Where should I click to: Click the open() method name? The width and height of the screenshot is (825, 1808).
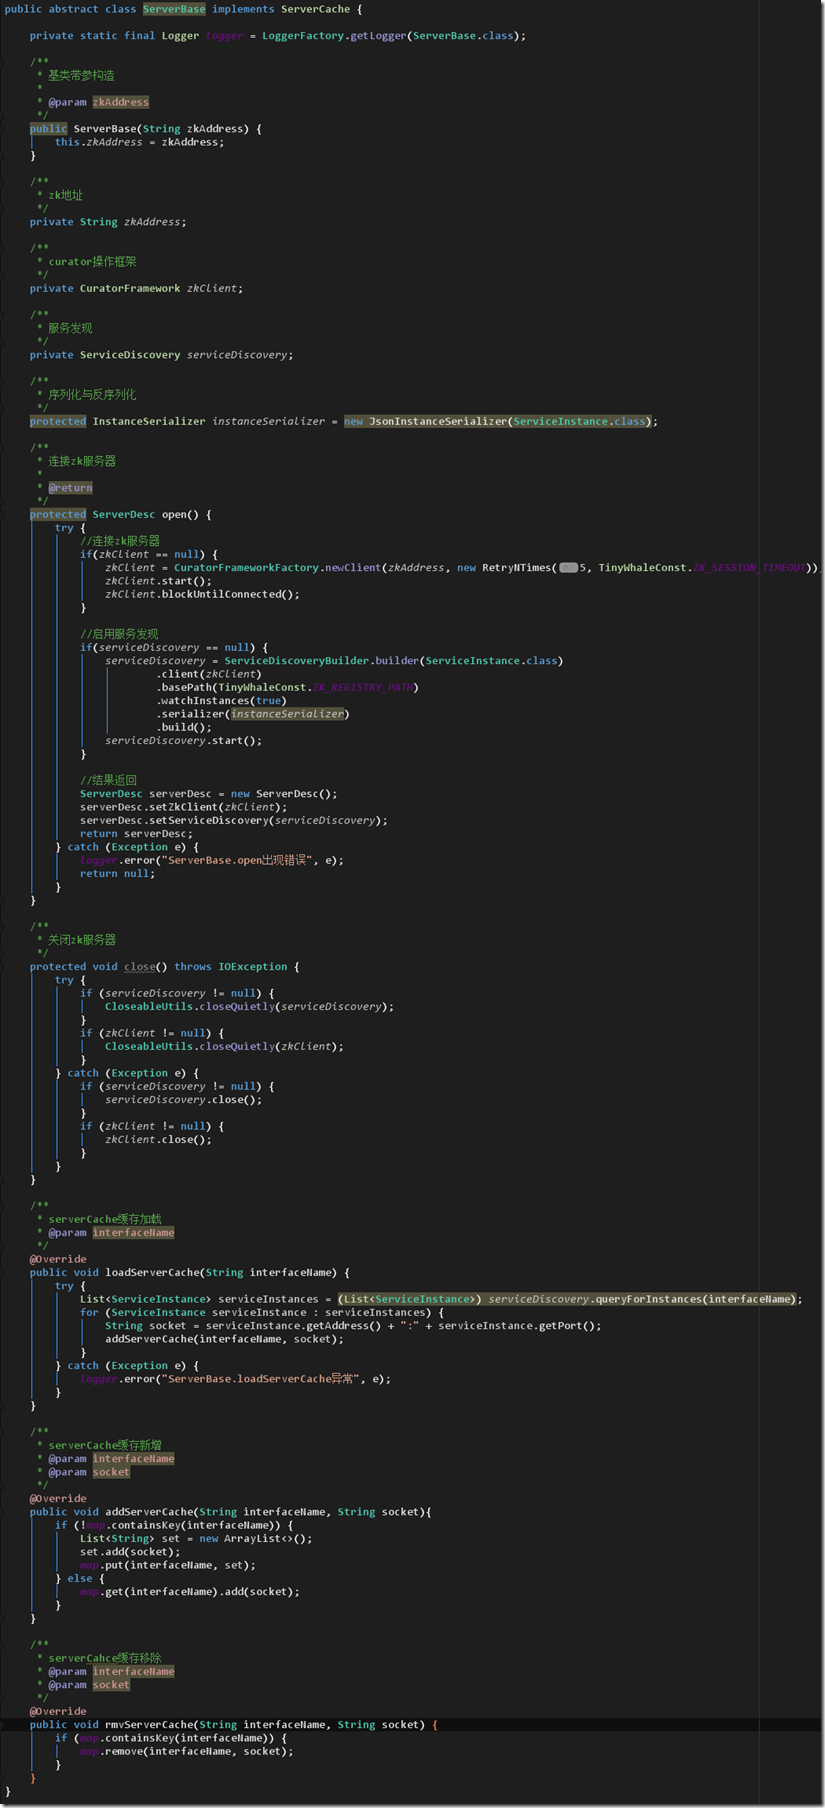pyautogui.click(x=174, y=515)
